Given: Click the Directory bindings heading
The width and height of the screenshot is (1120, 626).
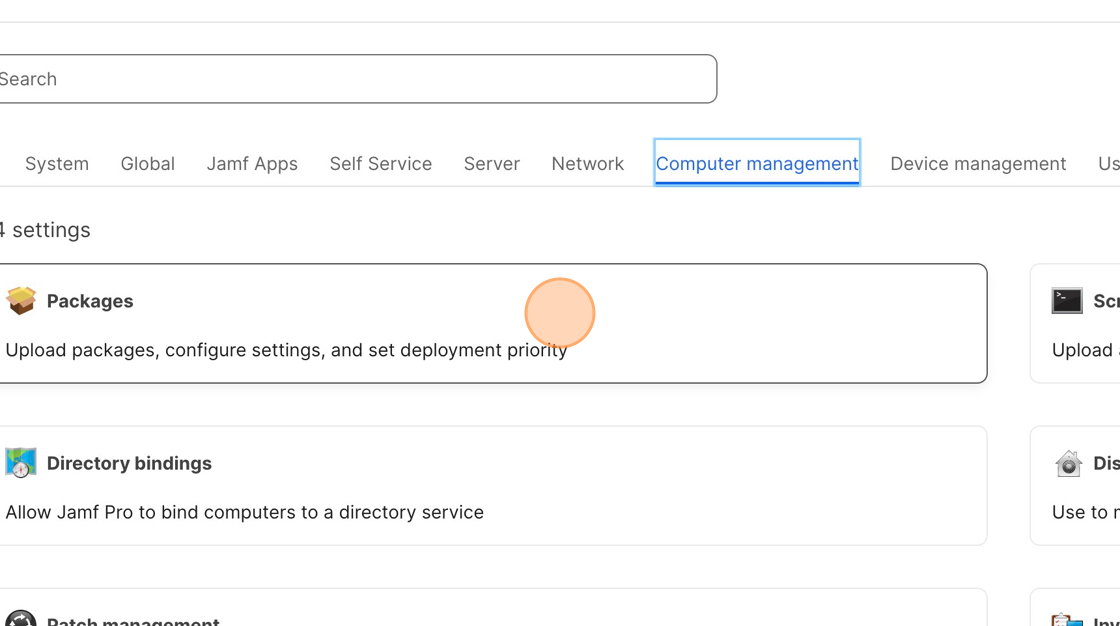Looking at the screenshot, I should coord(129,463).
